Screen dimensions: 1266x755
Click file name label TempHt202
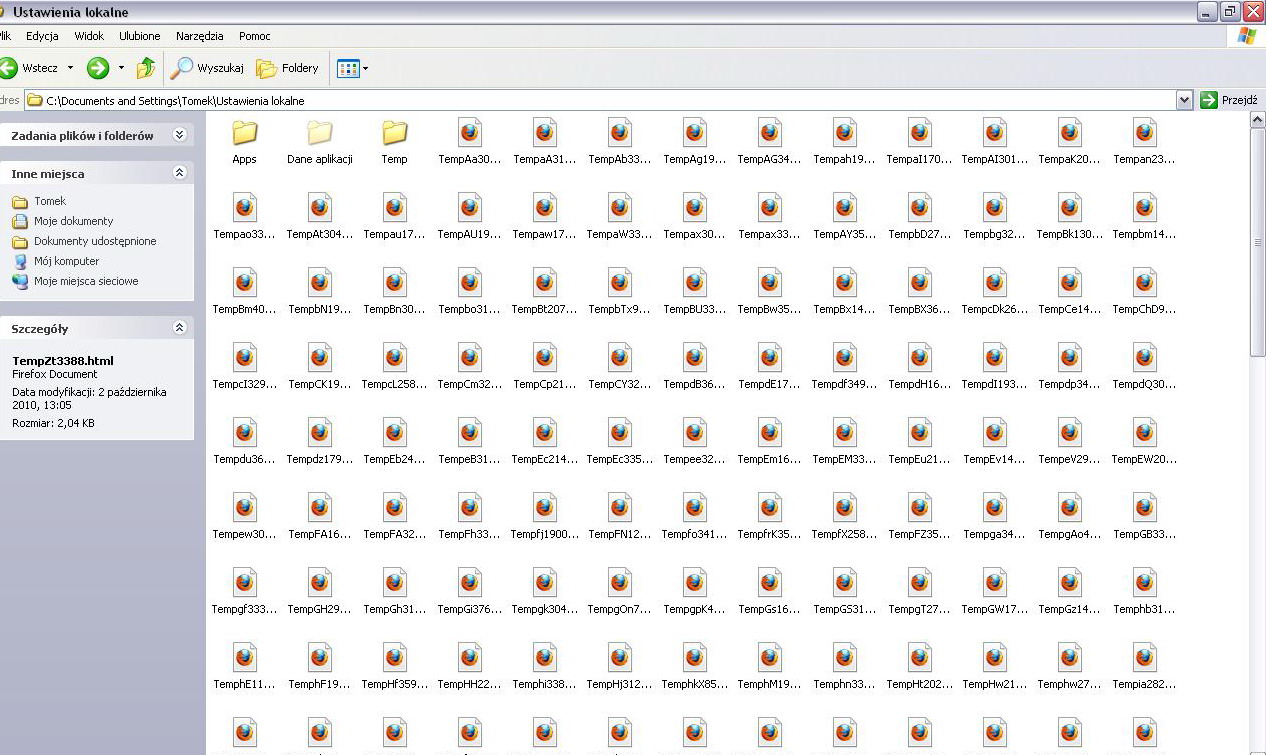click(920, 685)
